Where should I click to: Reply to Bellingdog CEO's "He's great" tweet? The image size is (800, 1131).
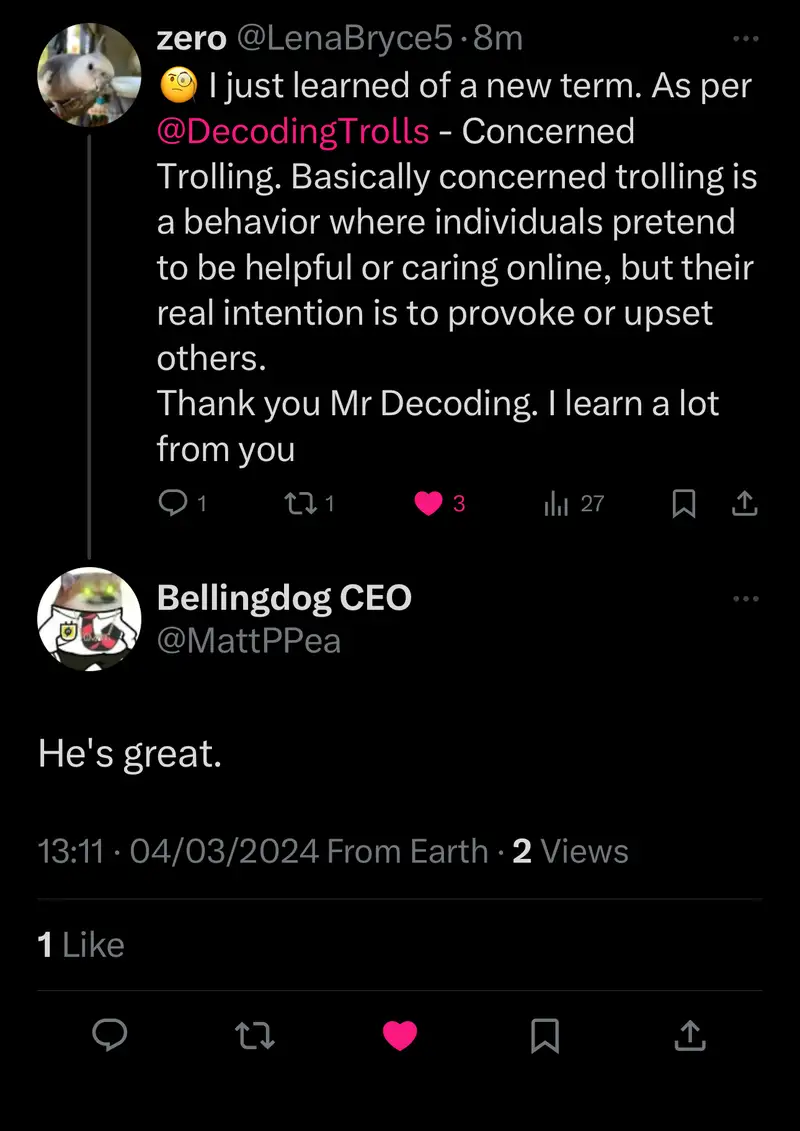(110, 1037)
